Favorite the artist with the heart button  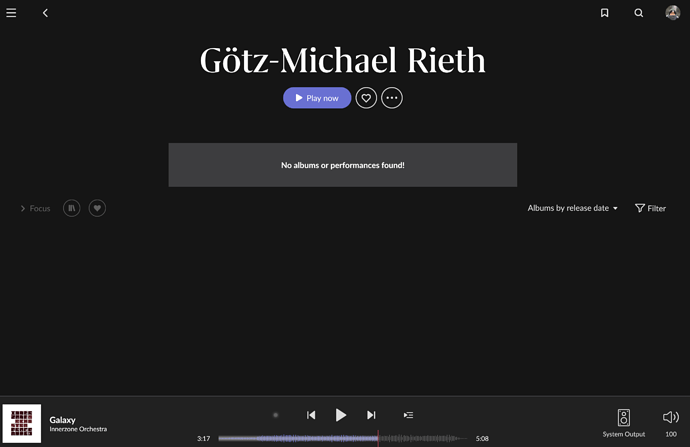(366, 98)
